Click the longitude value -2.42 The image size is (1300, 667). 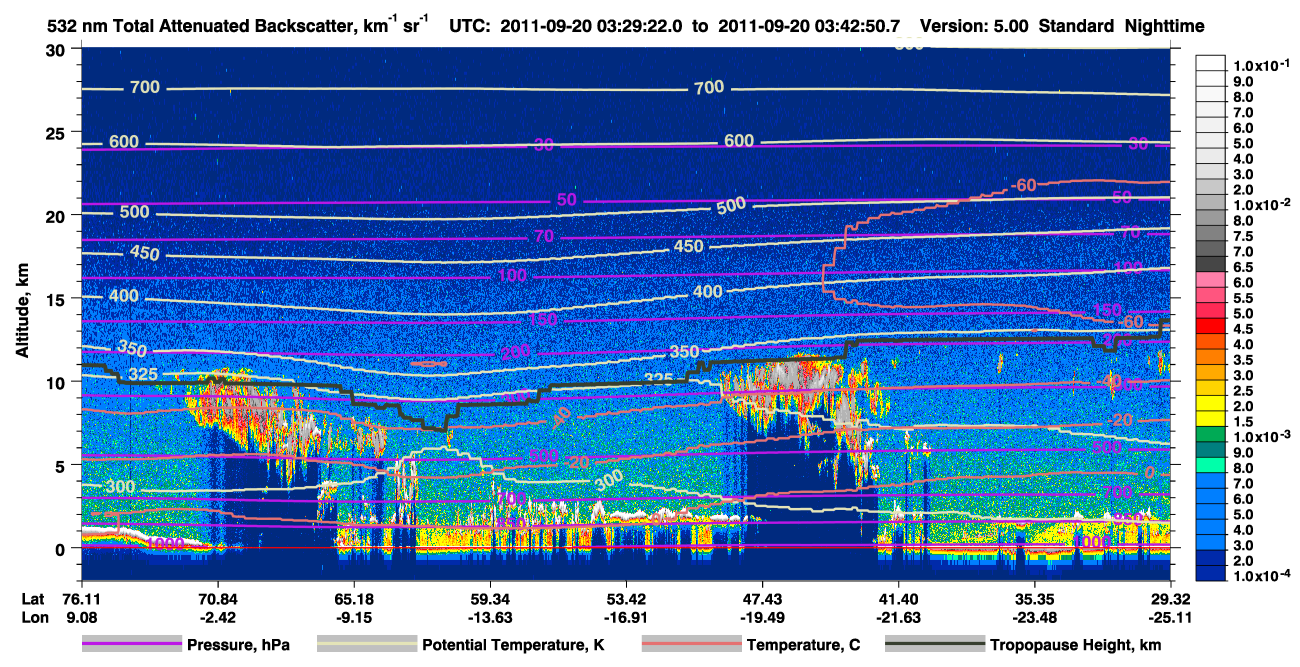tap(217, 617)
